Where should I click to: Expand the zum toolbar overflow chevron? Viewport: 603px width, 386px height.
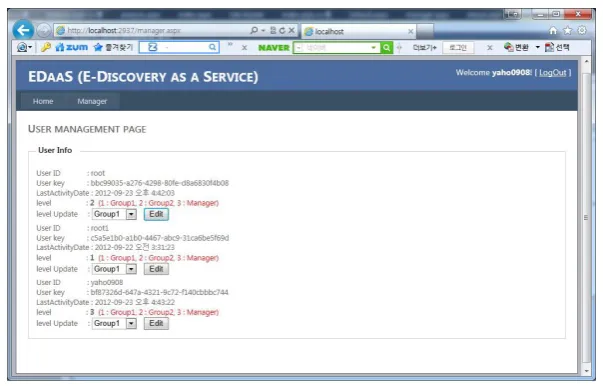coord(230,45)
